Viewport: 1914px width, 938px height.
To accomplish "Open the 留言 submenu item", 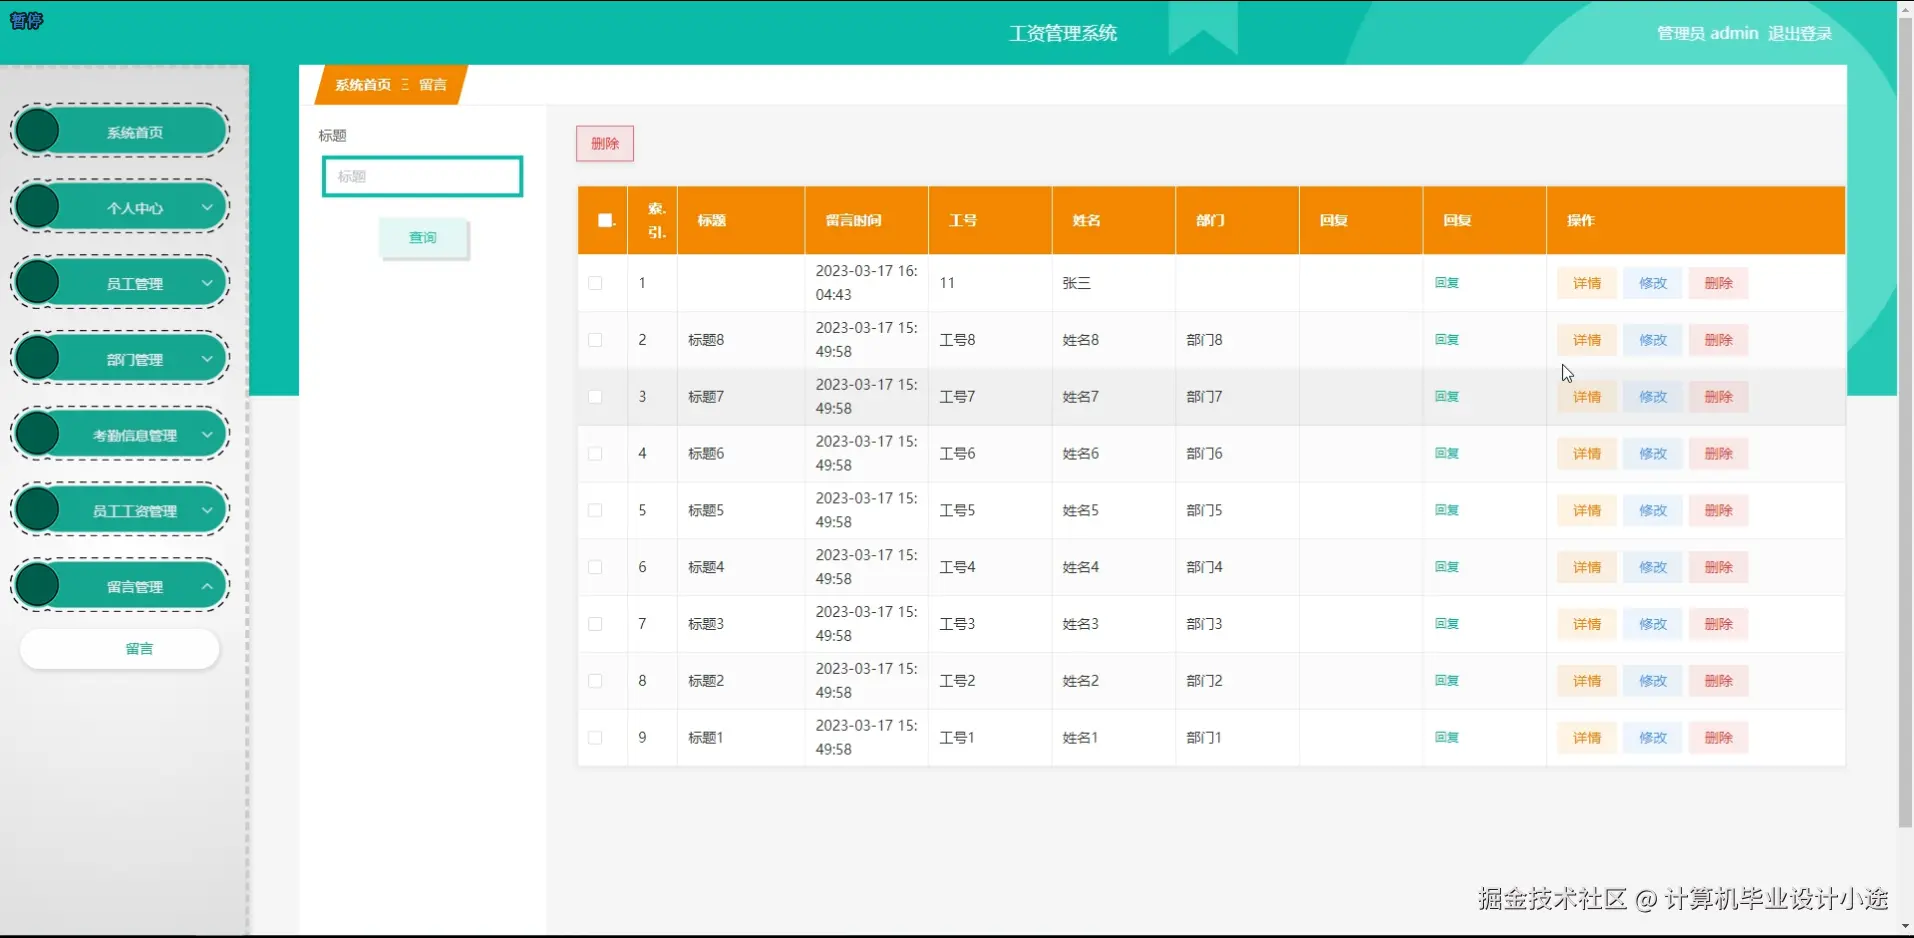I will click(120, 649).
